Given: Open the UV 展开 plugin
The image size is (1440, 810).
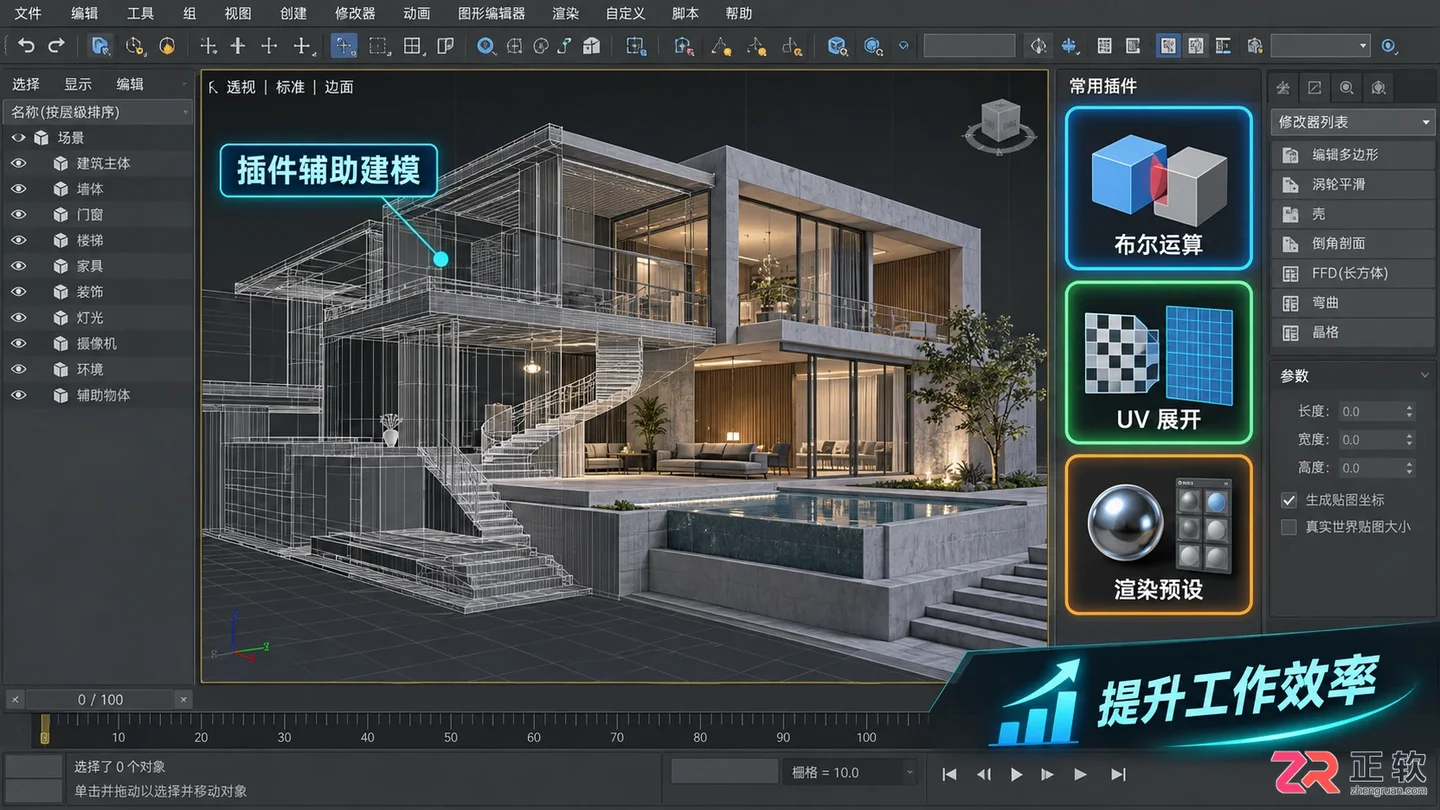Looking at the screenshot, I should point(1158,363).
